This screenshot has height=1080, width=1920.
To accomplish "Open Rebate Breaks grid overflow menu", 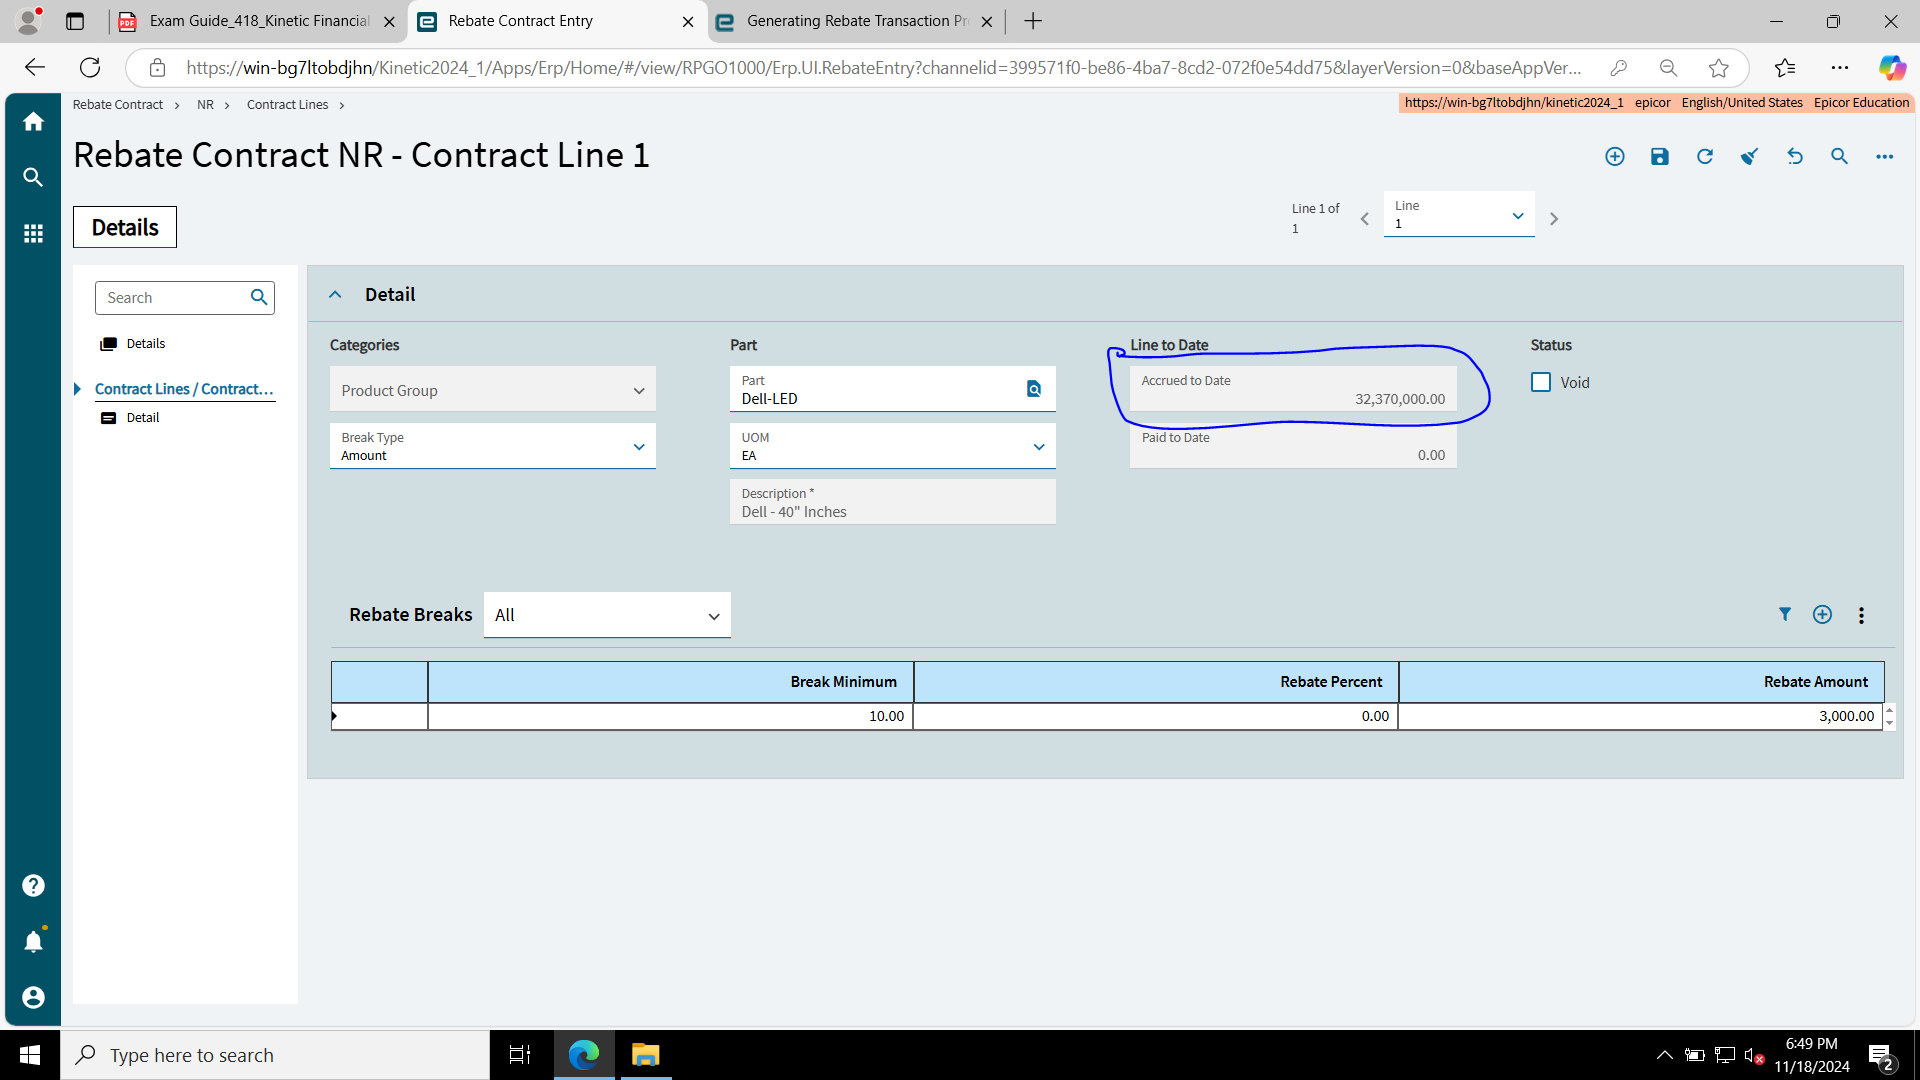I will pyautogui.click(x=1861, y=615).
